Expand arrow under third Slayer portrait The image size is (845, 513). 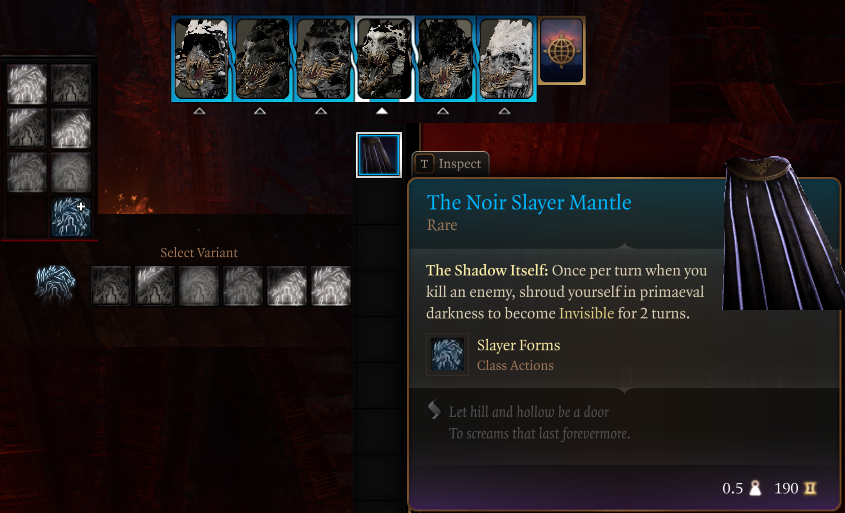[321, 111]
